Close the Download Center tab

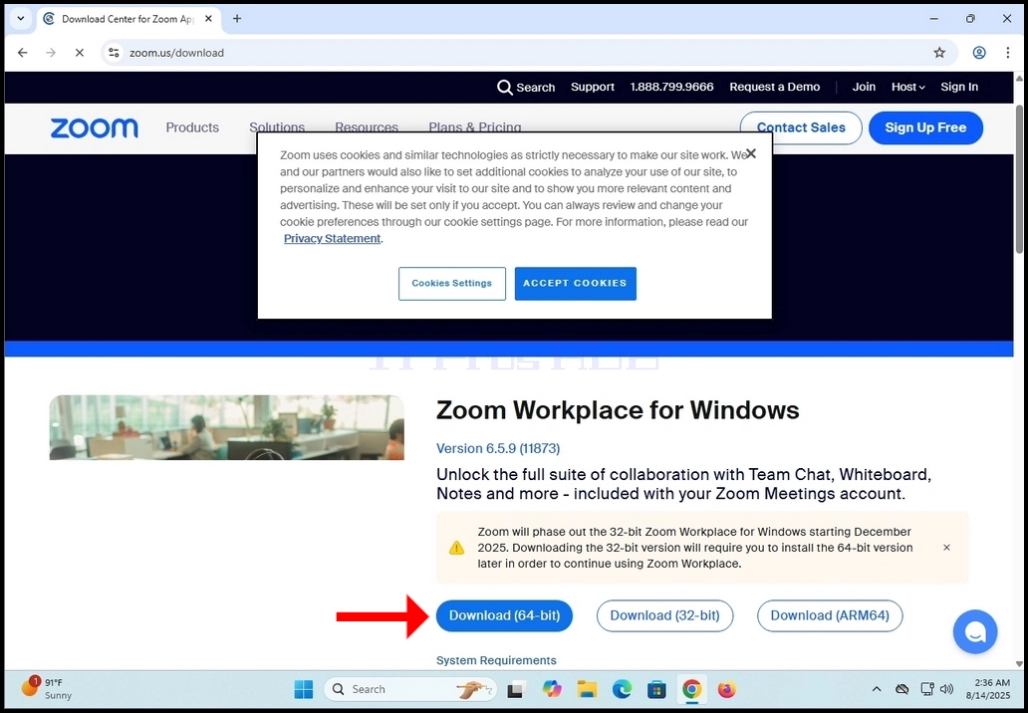(x=208, y=18)
